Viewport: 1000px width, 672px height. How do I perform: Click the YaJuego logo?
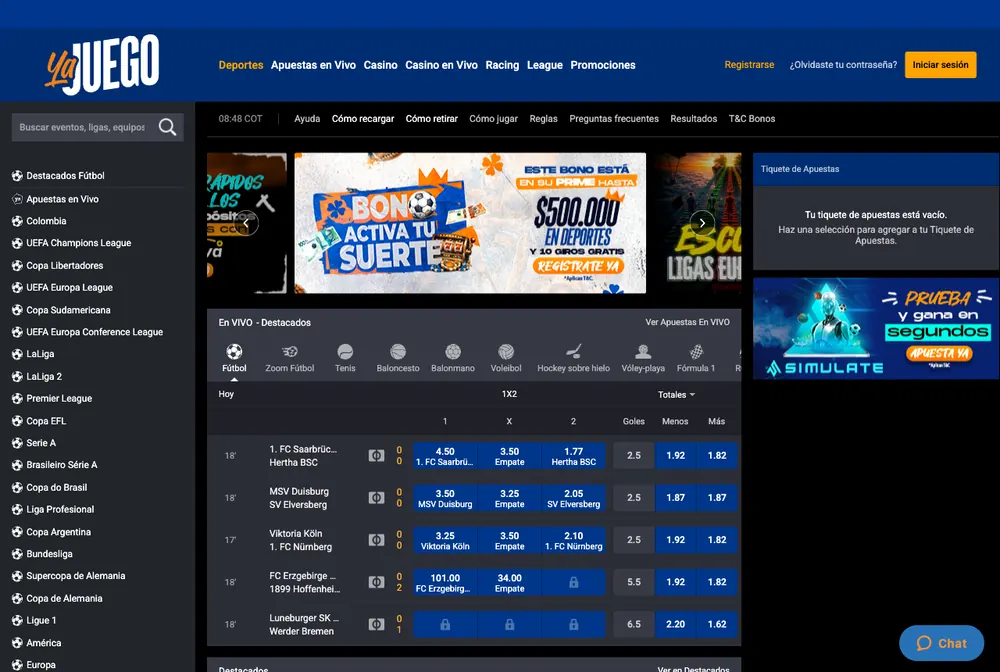tap(102, 64)
